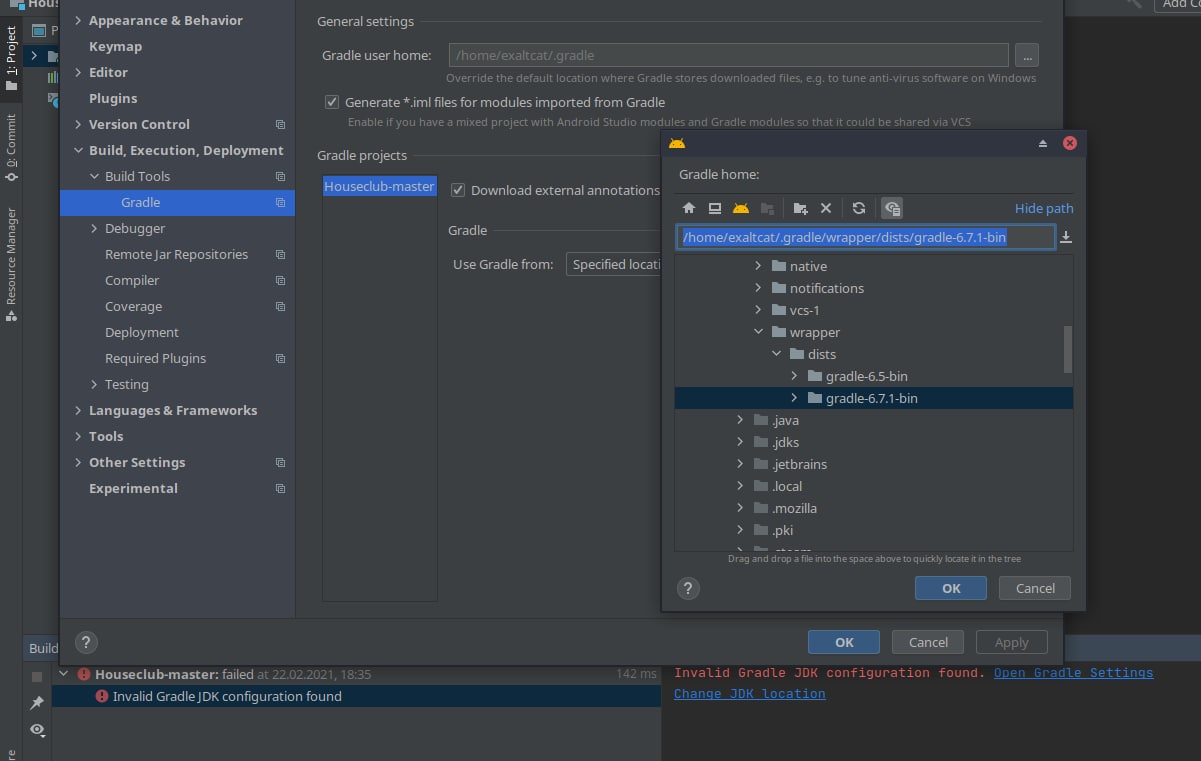Screen dimensions: 1201x761
Task: Click the path history download arrow icon
Action: 1066,237
